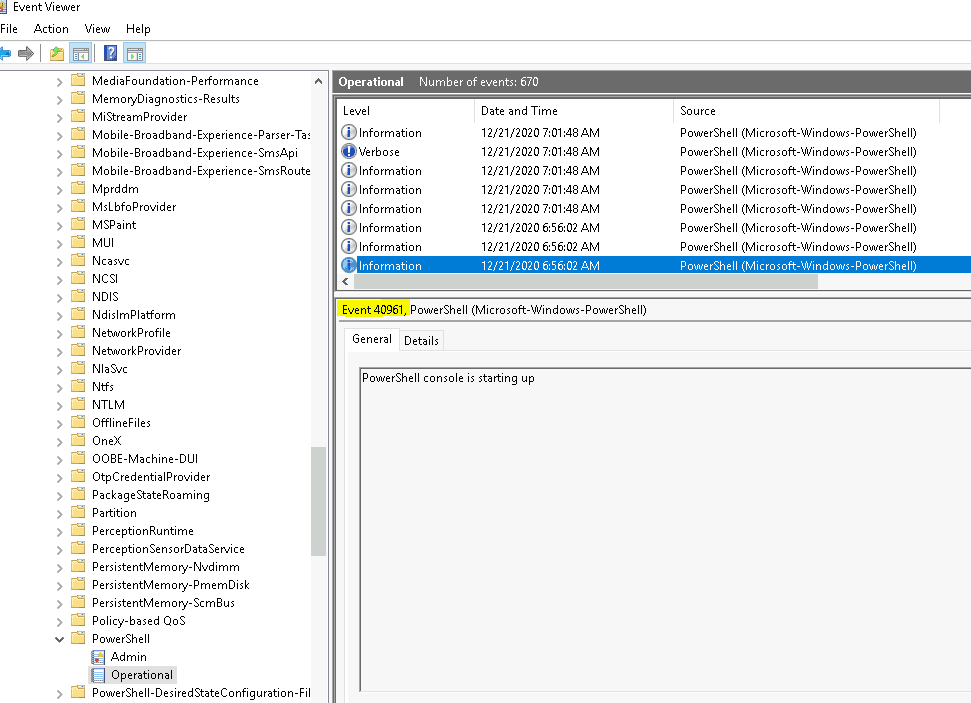Select the MUI tree item

(x=103, y=243)
